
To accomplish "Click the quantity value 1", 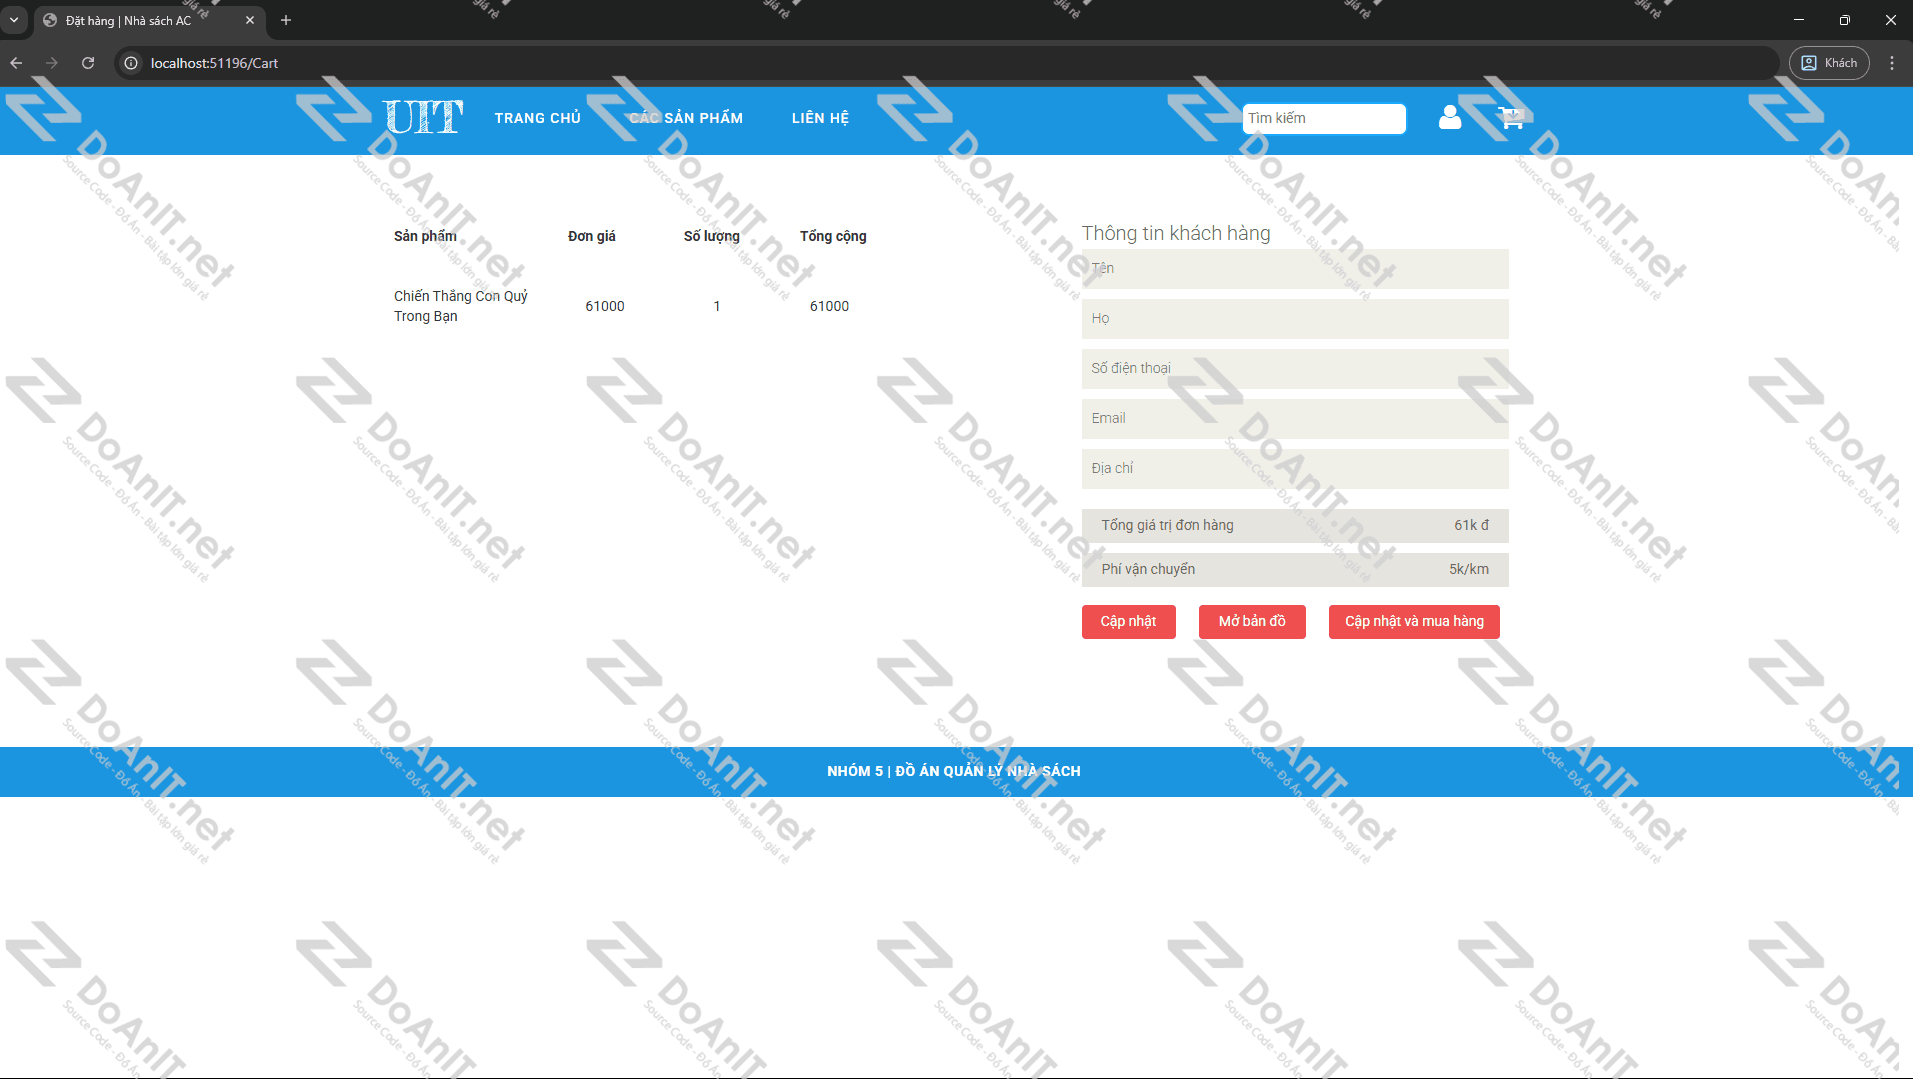I will (717, 307).
